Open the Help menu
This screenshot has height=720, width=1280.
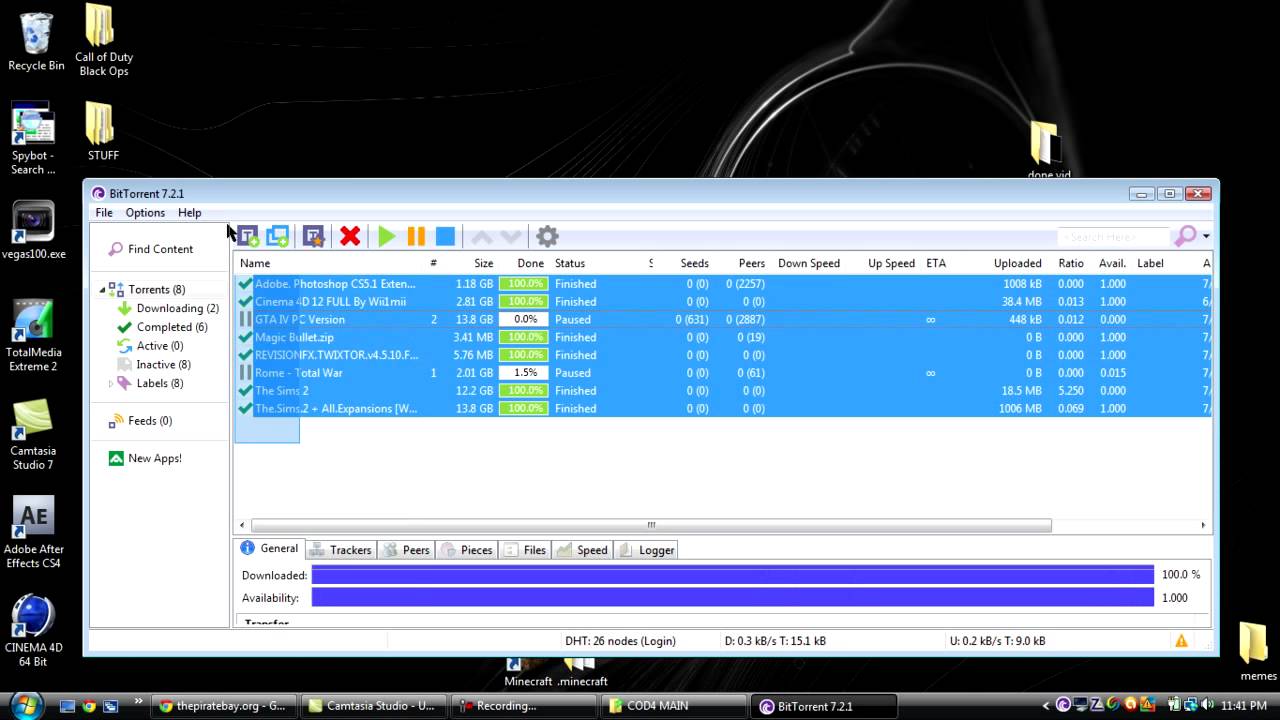coord(190,213)
